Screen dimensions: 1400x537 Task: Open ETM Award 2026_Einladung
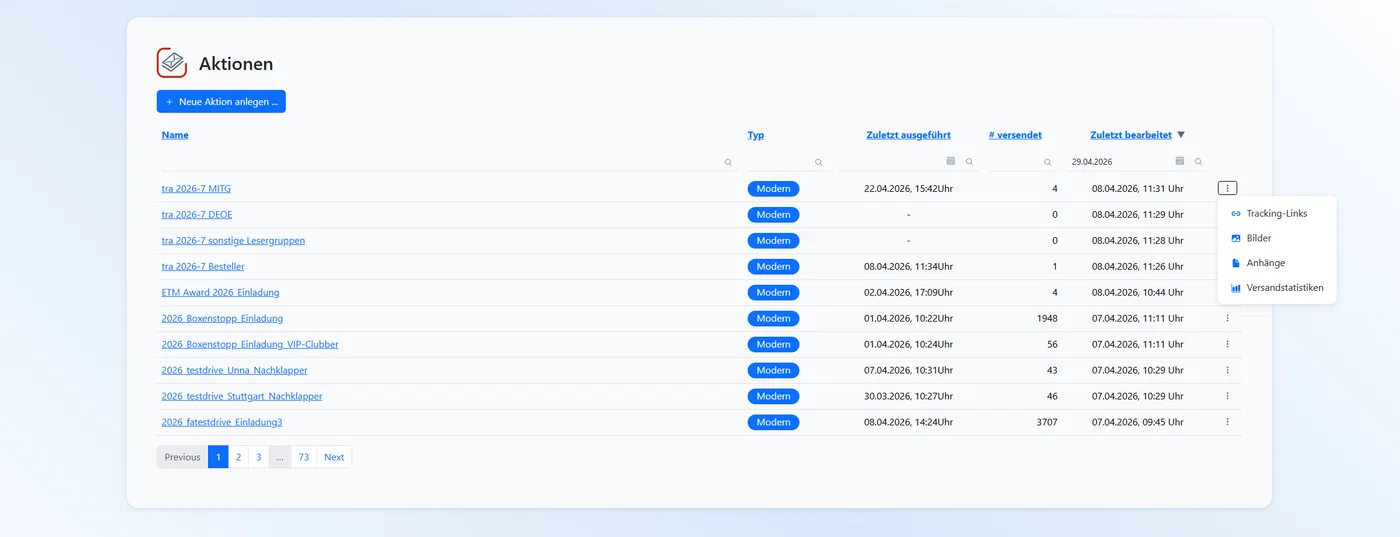point(220,292)
